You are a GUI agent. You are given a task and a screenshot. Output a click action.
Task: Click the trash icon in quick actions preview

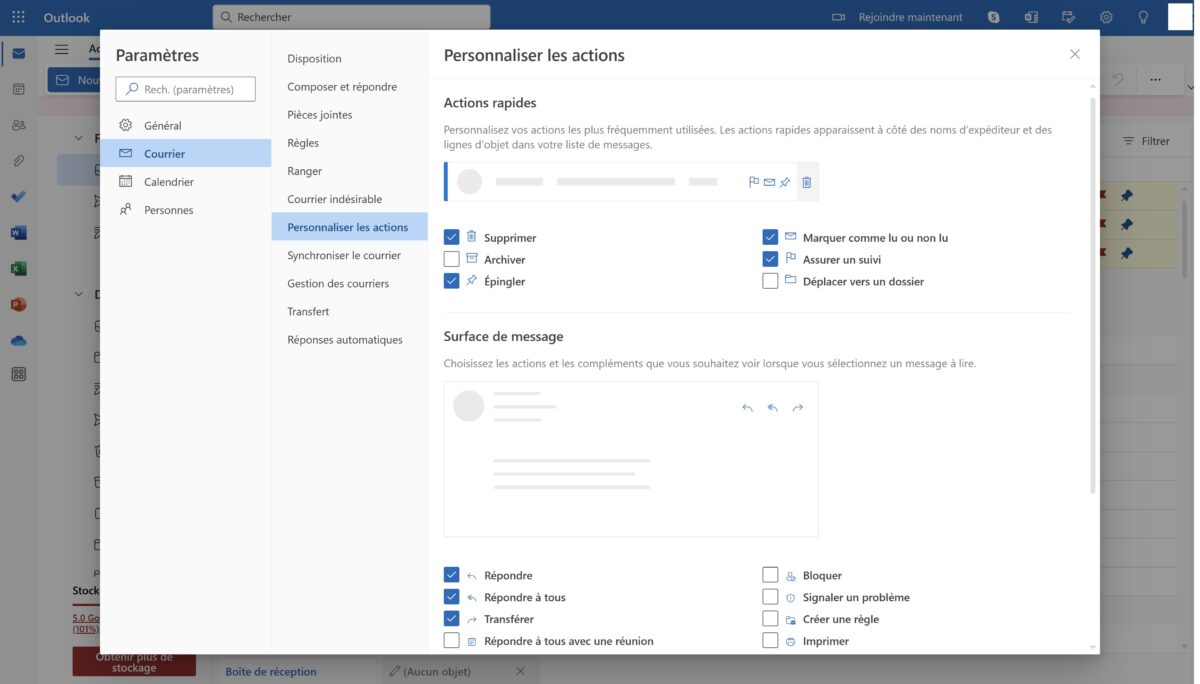pos(807,182)
